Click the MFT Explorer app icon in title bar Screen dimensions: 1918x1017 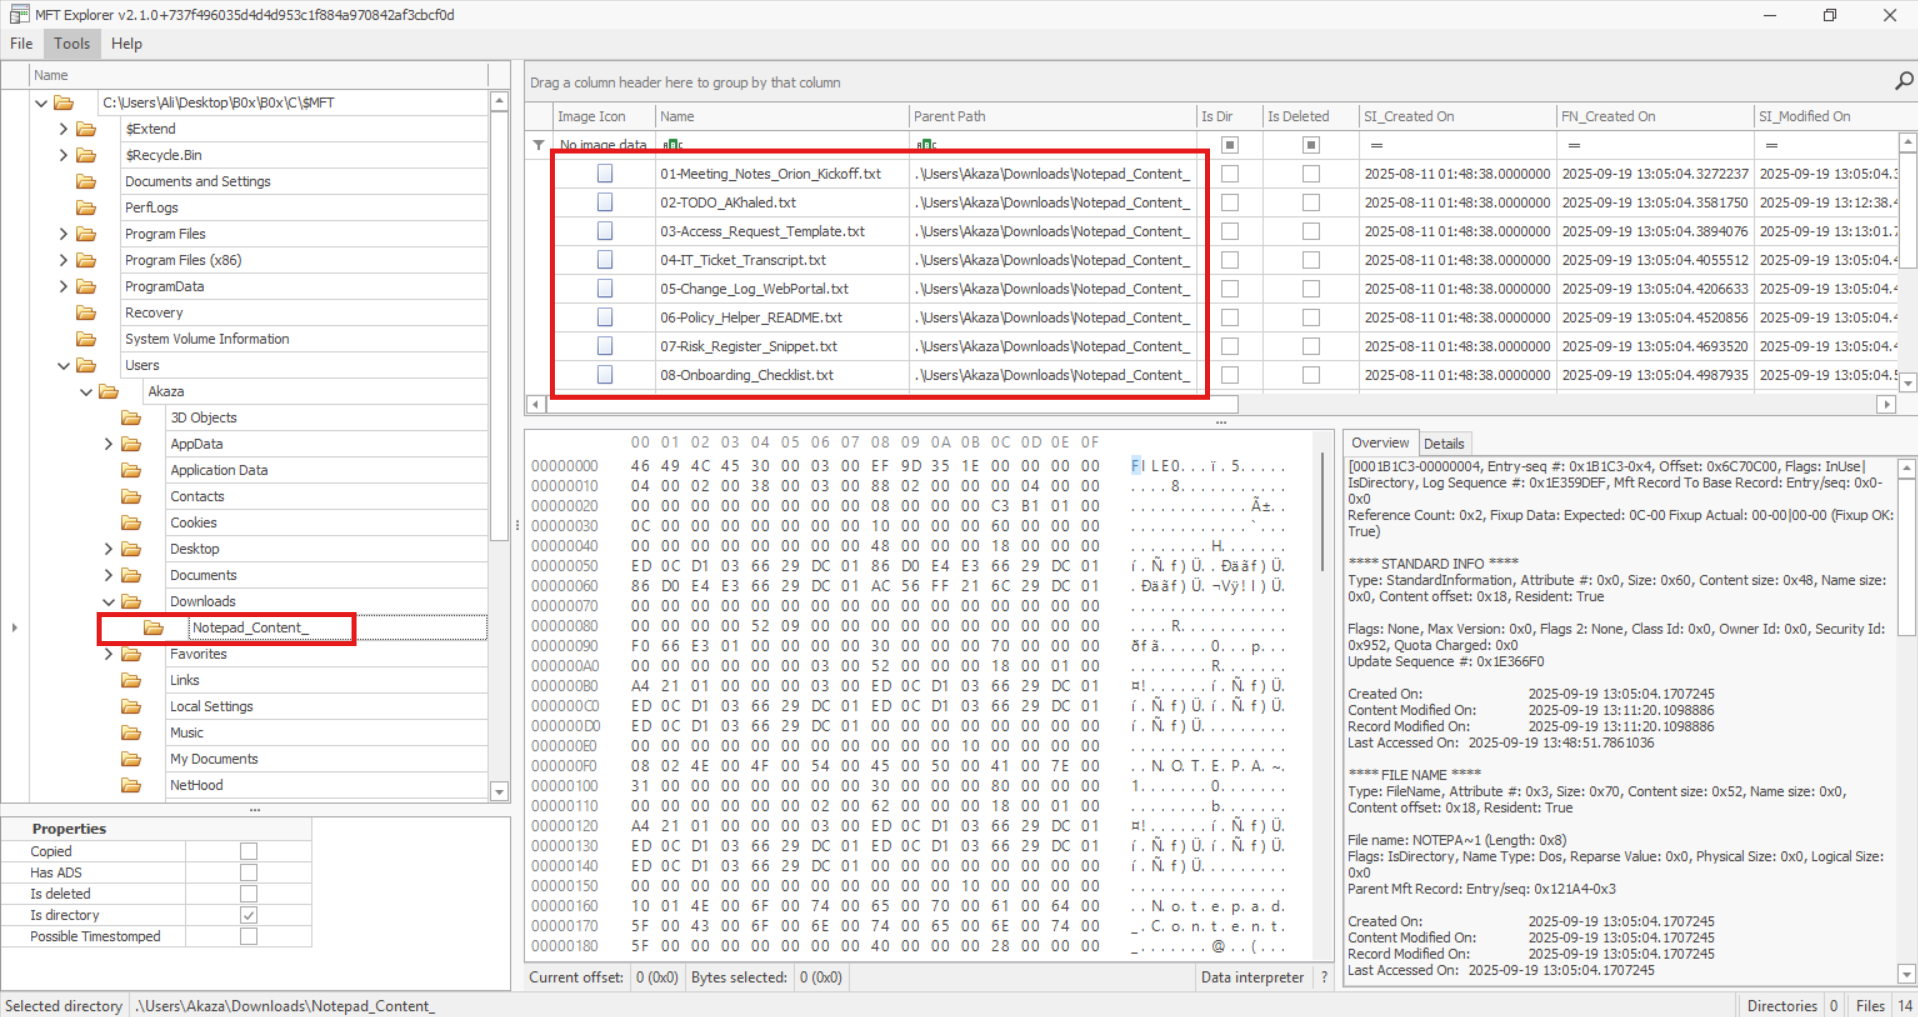point(19,15)
